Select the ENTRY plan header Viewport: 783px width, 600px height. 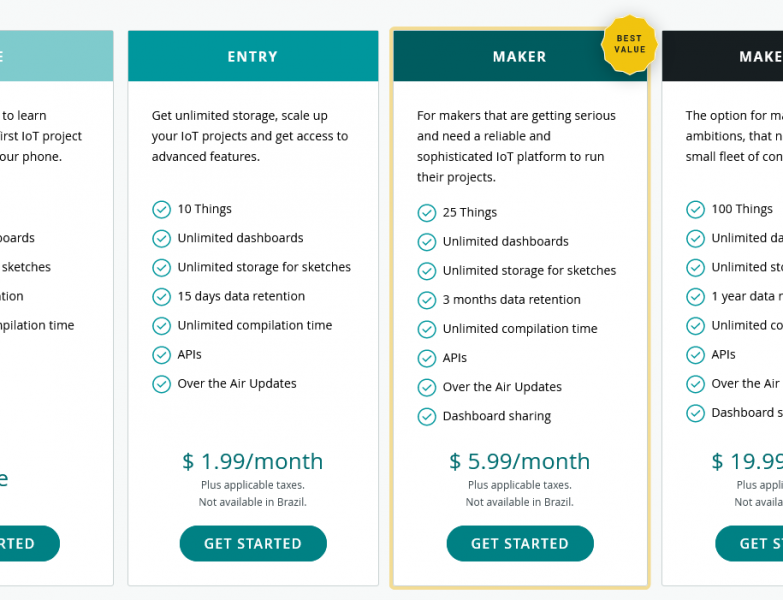tap(253, 56)
